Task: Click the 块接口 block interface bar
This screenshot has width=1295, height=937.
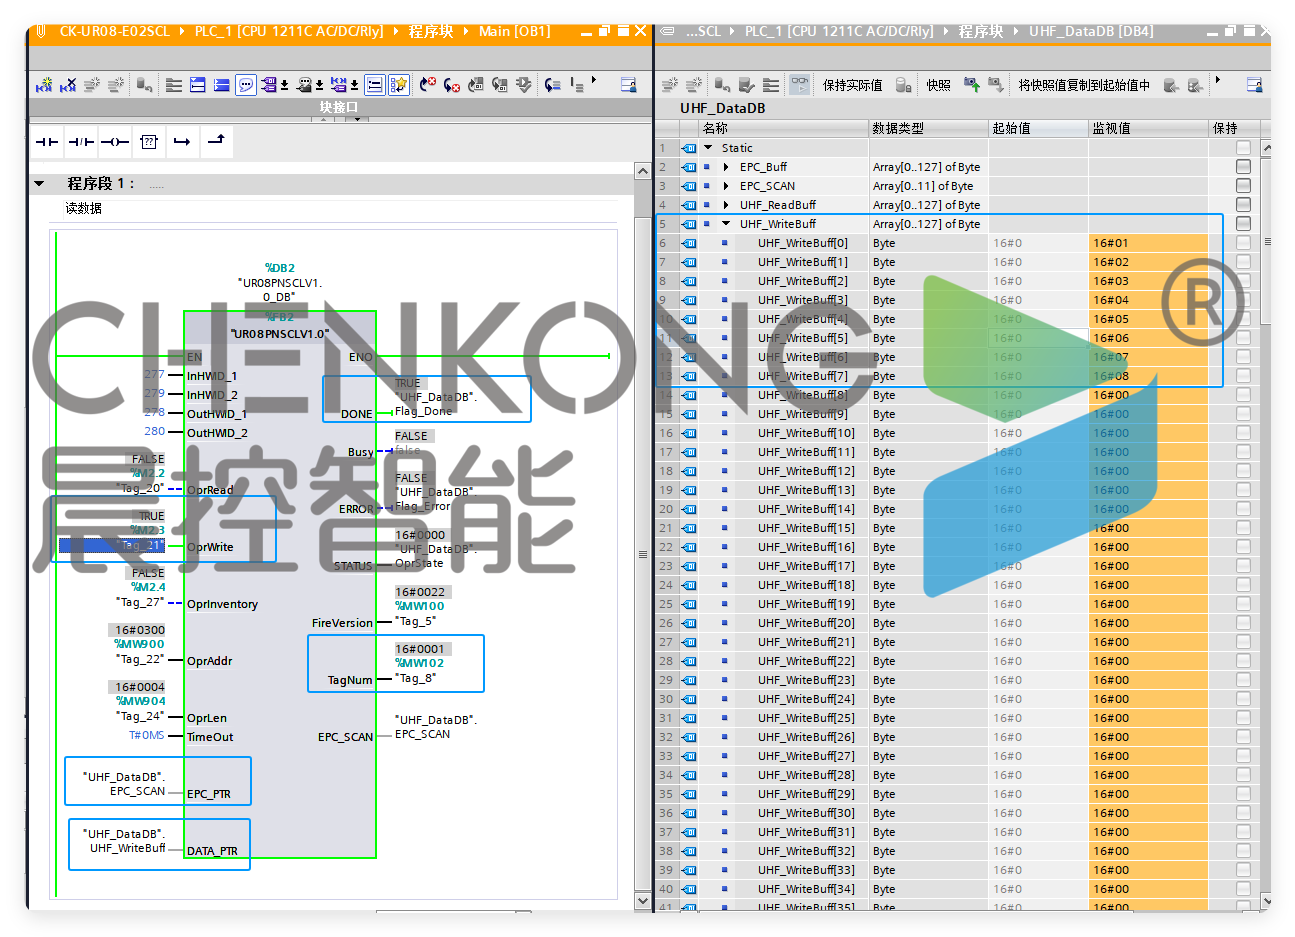Action: 339,107
